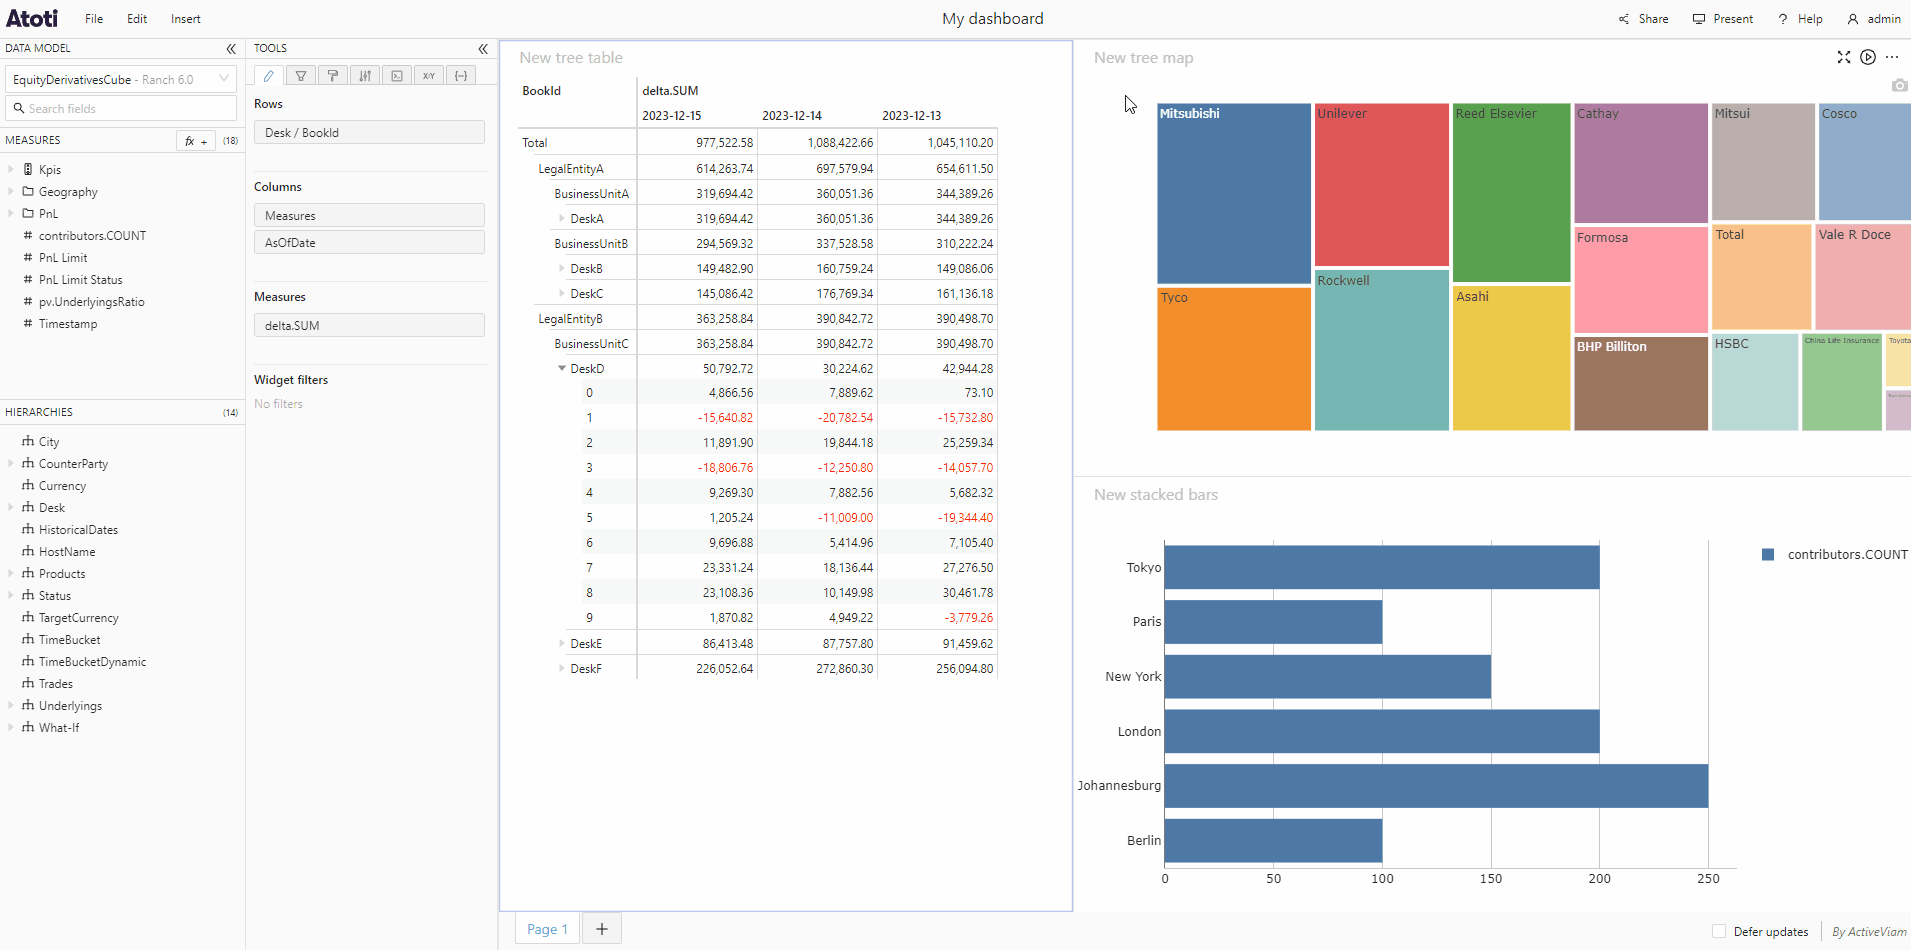The width and height of the screenshot is (1911, 950).
Task: Collapse the DeskD row in tree table
Action: 562,368
